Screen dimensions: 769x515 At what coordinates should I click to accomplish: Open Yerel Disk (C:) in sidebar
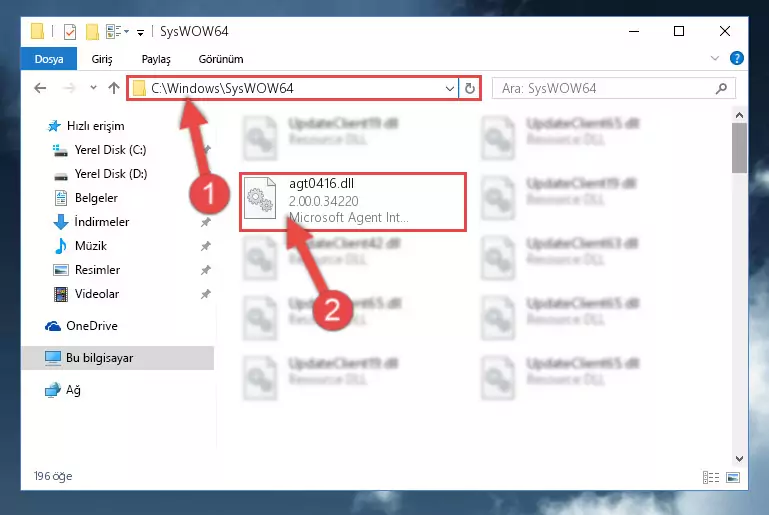110,150
